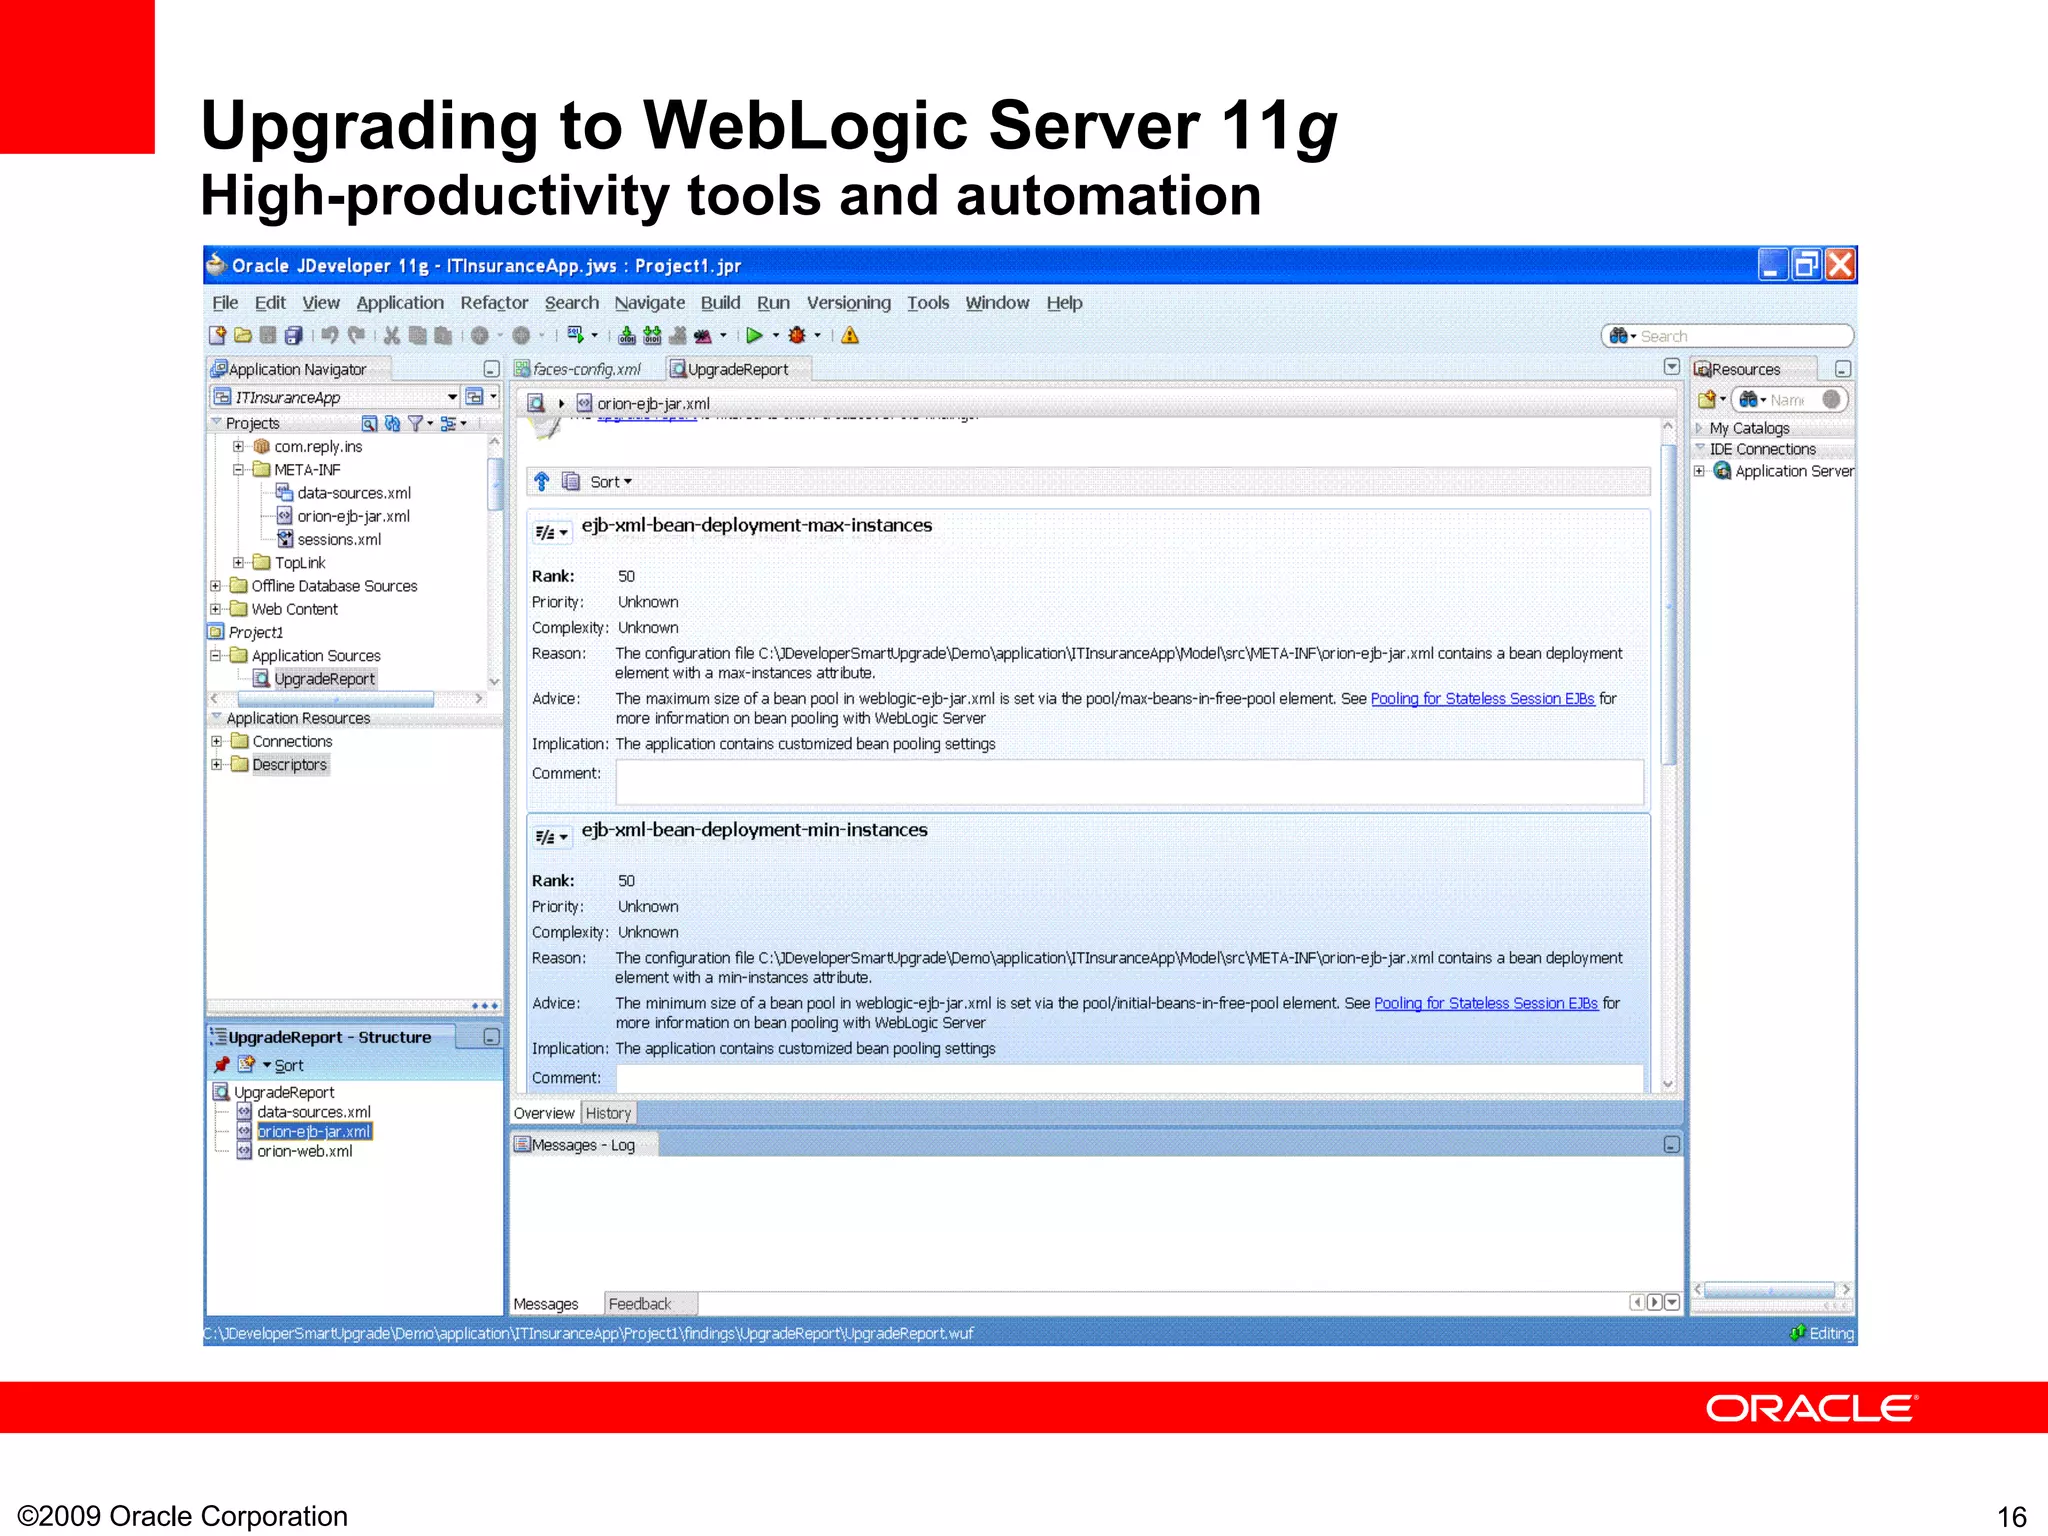Viewport: 2048px width, 1536px height.
Task: Click the Rebuild toolbar icon
Action: (x=652, y=336)
